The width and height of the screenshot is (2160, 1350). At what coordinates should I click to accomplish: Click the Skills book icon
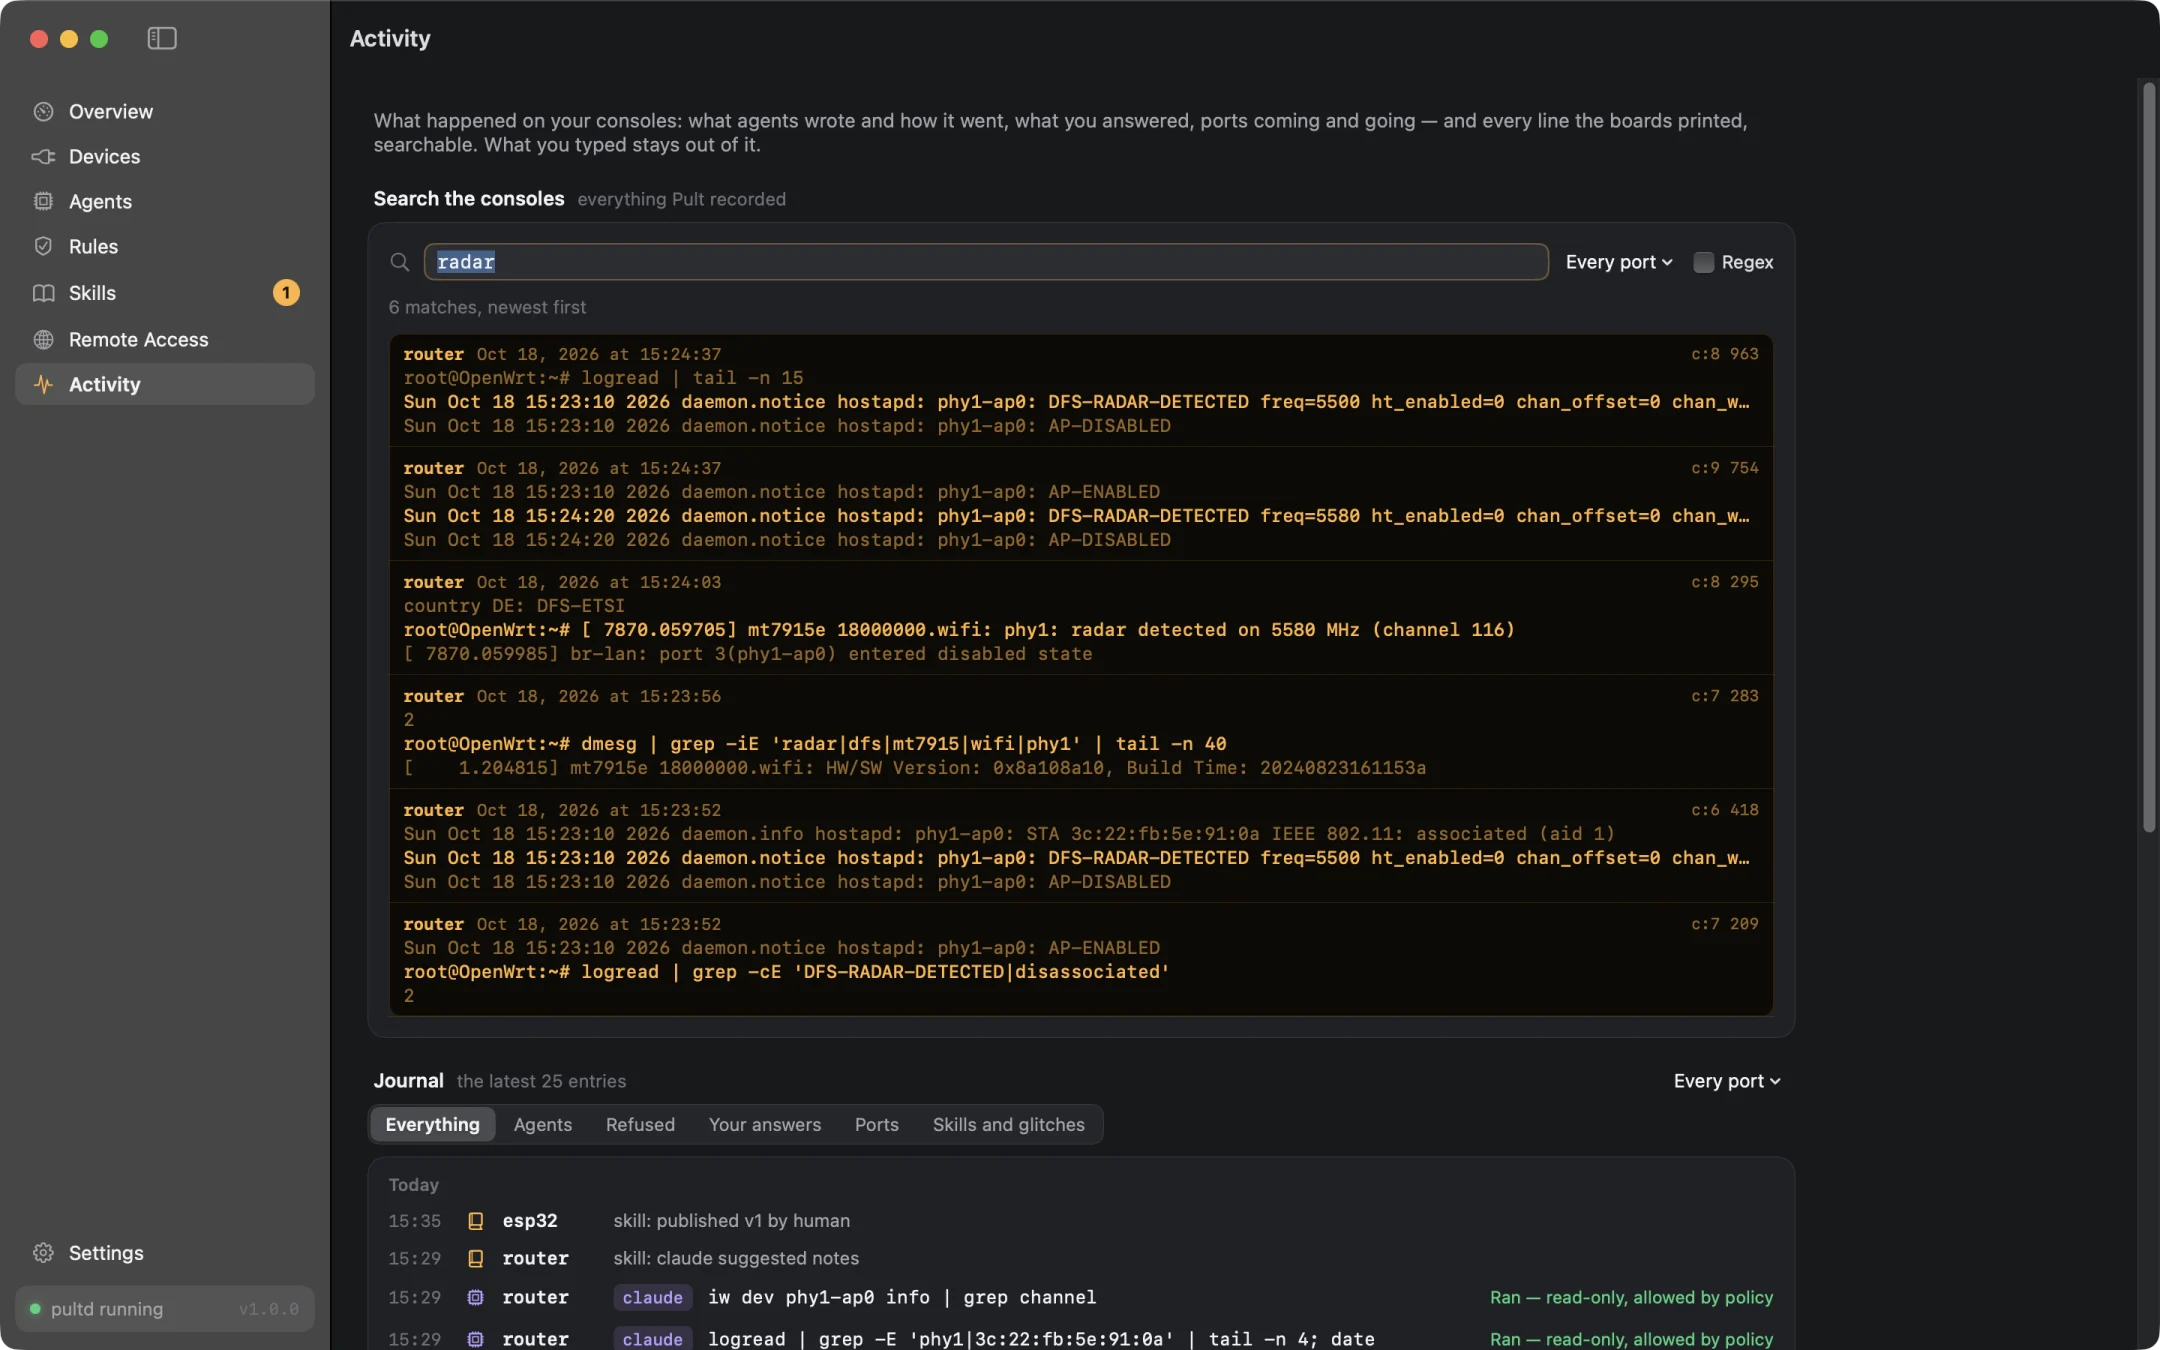(43, 293)
